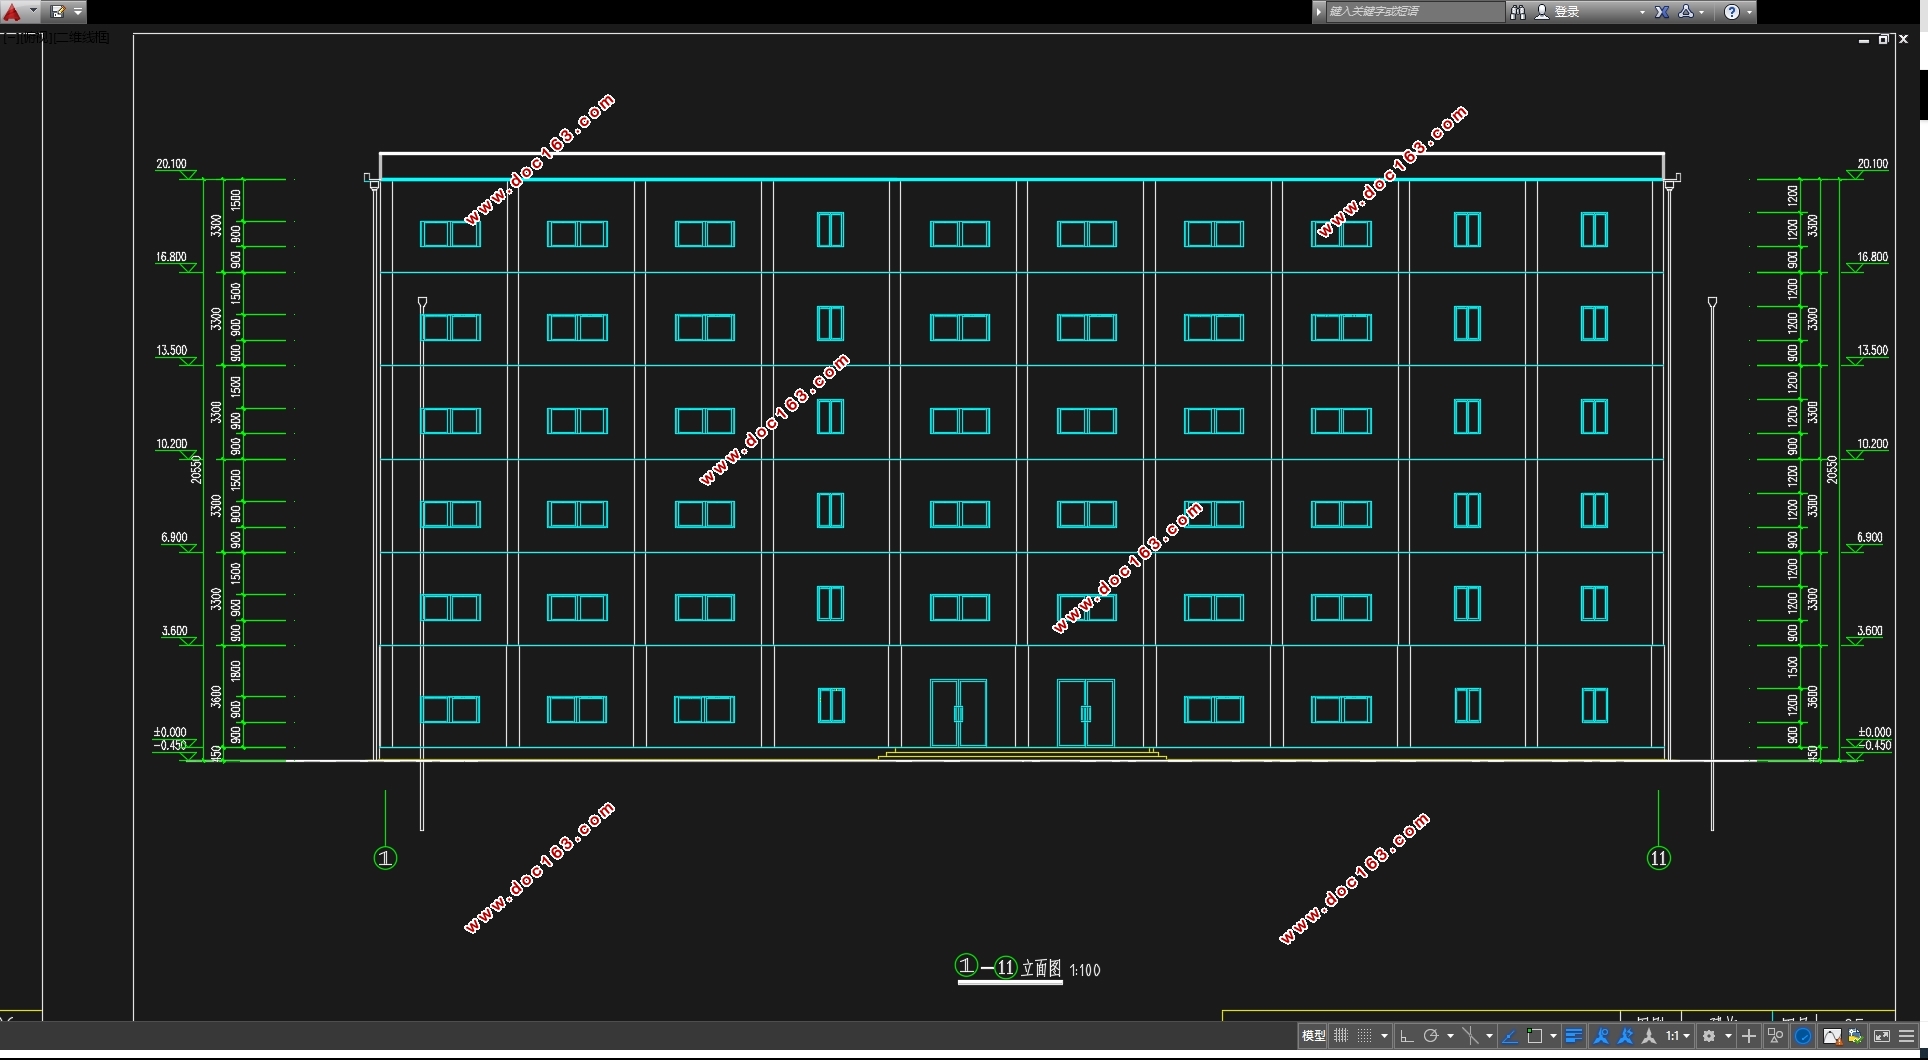Toggle grid display in status bar

pyautogui.click(x=1341, y=1036)
